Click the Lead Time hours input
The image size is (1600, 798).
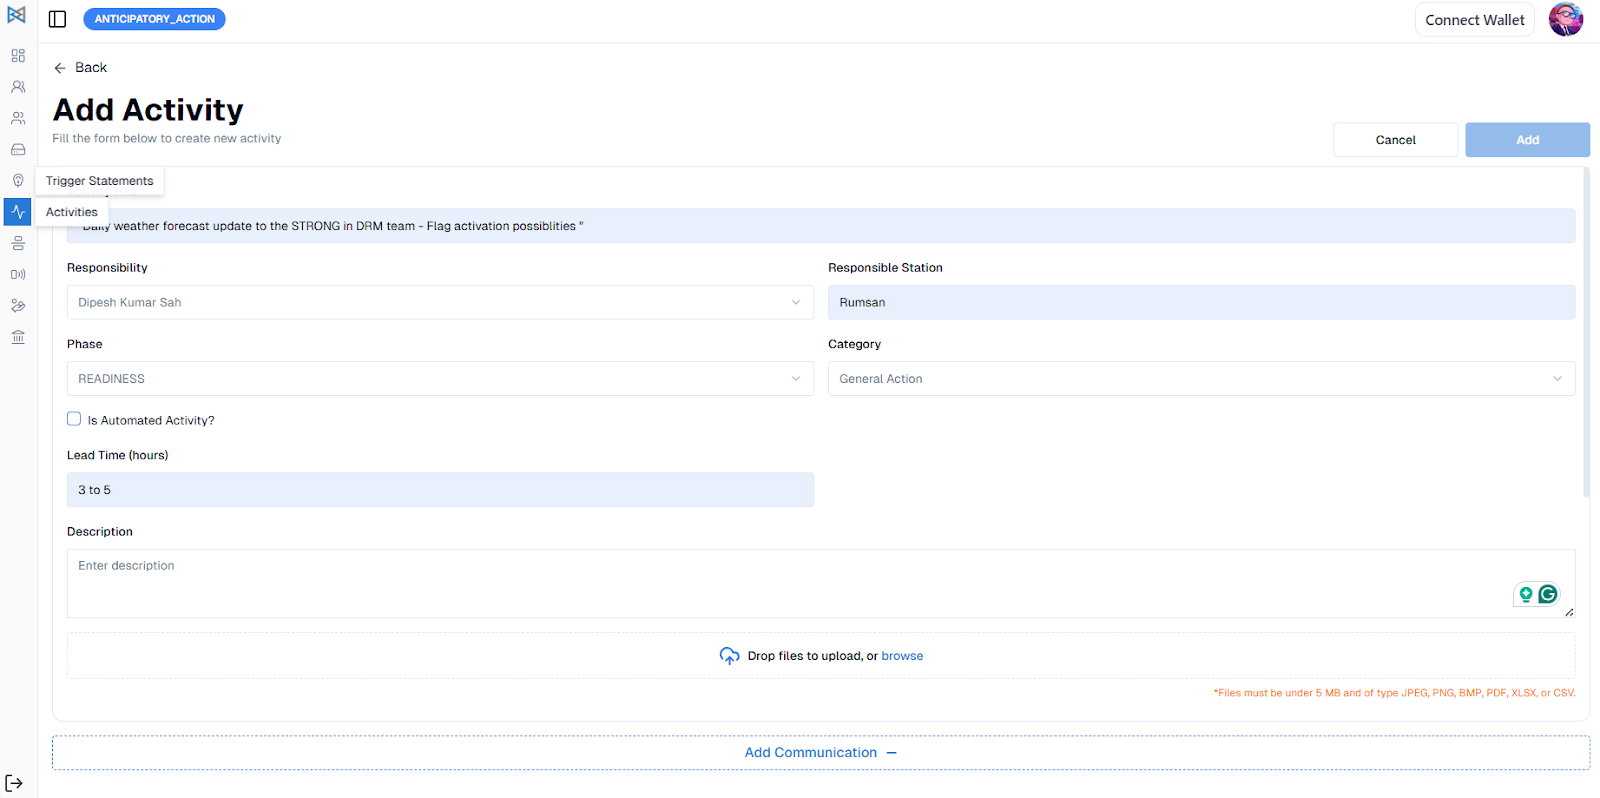click(x=440, y=490)
